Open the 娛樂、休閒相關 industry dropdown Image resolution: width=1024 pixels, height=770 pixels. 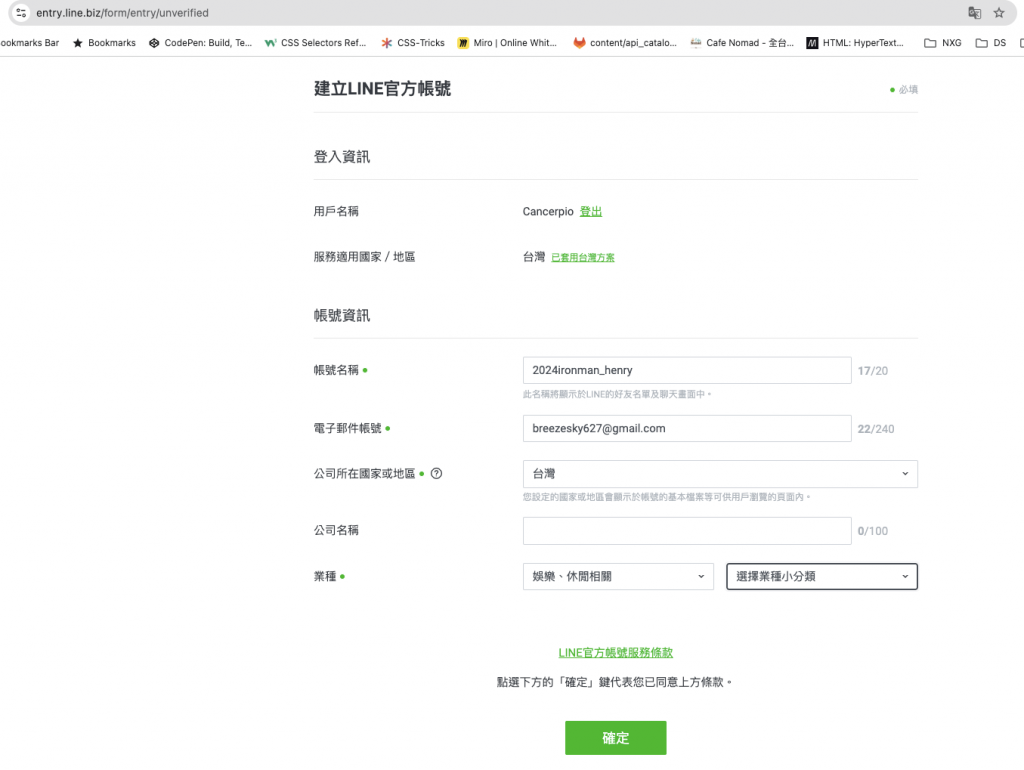(618, 577)
